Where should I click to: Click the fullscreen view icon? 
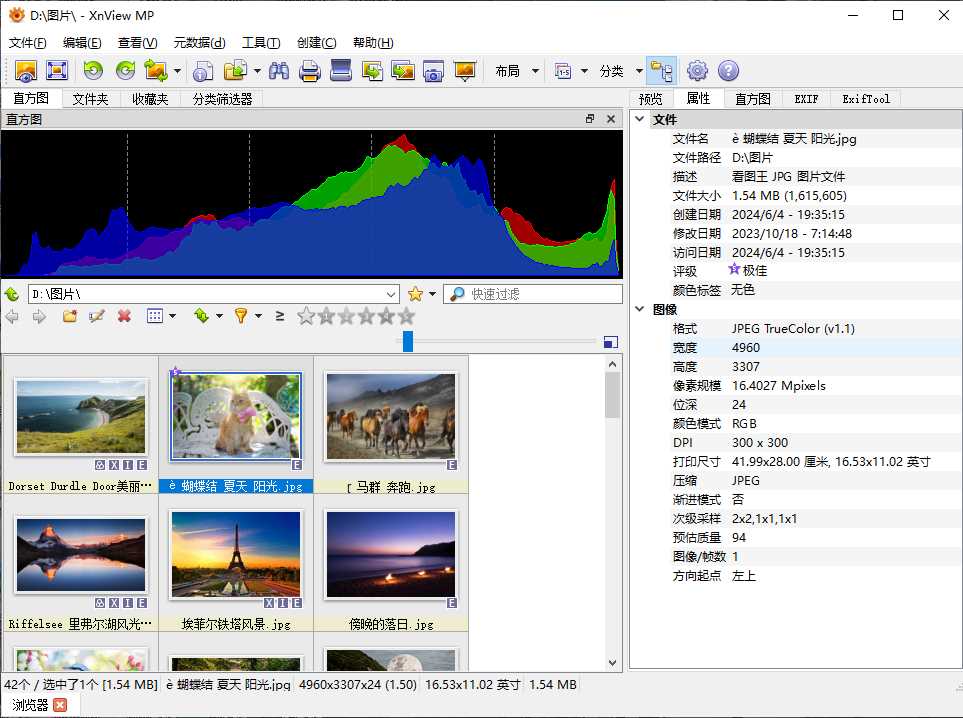[57, 71]
